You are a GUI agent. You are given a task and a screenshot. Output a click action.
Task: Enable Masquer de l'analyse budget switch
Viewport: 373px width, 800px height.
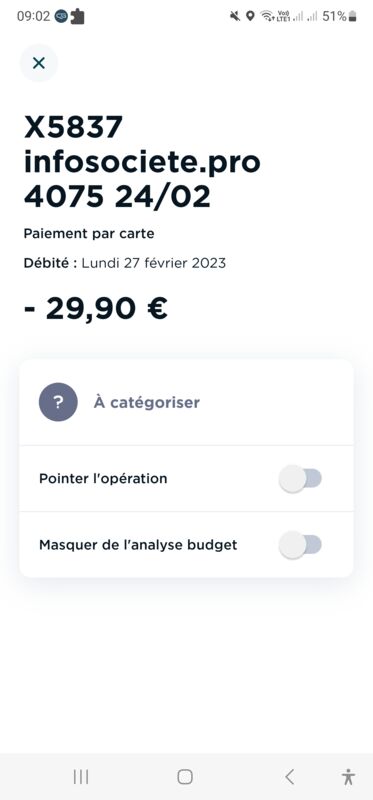click(x=300, y=545)
